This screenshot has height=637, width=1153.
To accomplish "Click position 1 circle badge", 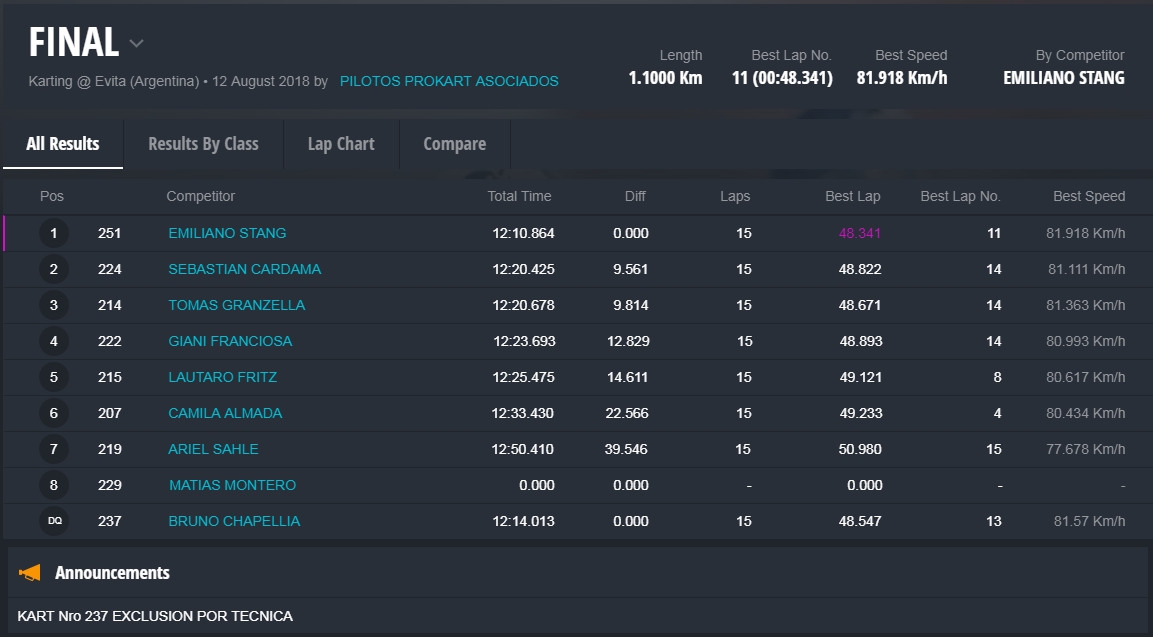I will [x=54, y=233].
